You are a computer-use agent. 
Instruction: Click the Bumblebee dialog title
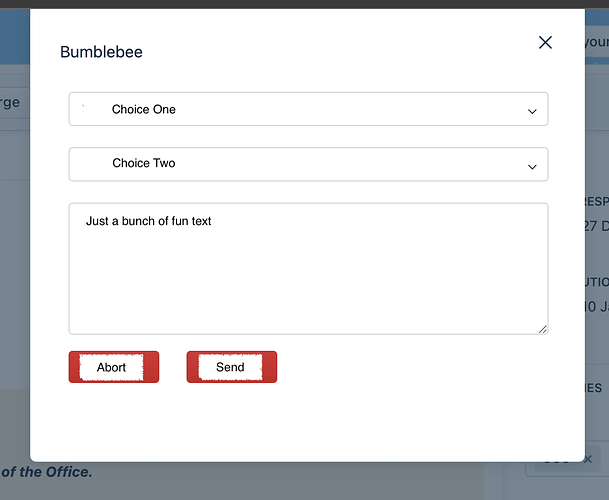tap(101, 52)
